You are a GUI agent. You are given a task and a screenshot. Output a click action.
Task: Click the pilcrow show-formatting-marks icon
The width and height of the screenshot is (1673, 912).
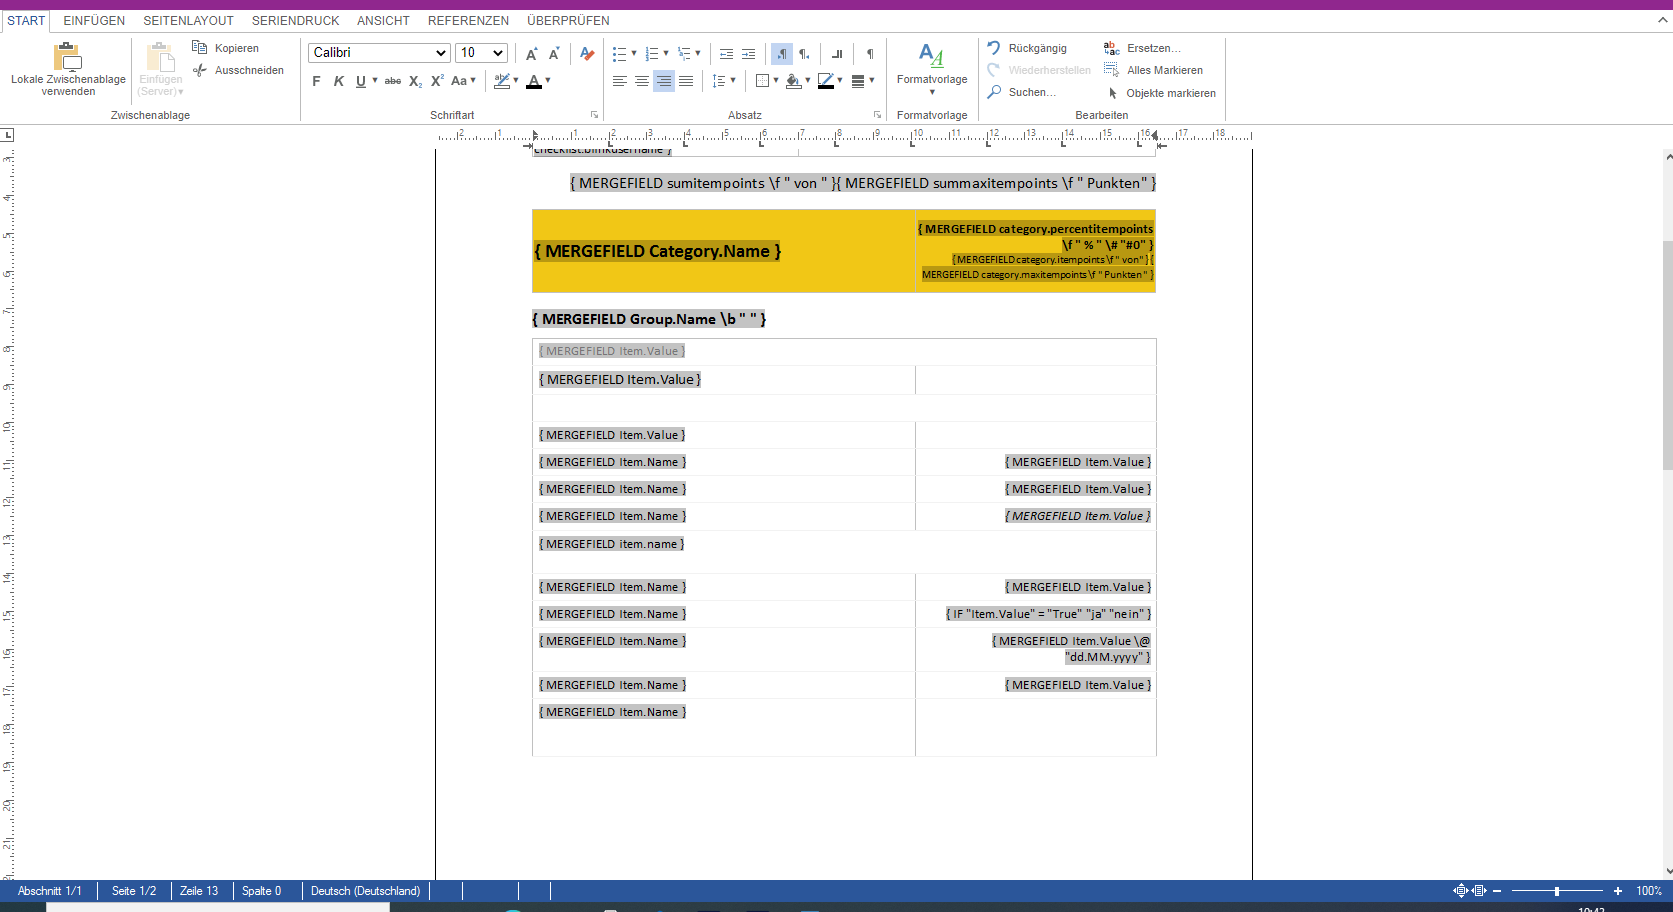pos(870,53)
